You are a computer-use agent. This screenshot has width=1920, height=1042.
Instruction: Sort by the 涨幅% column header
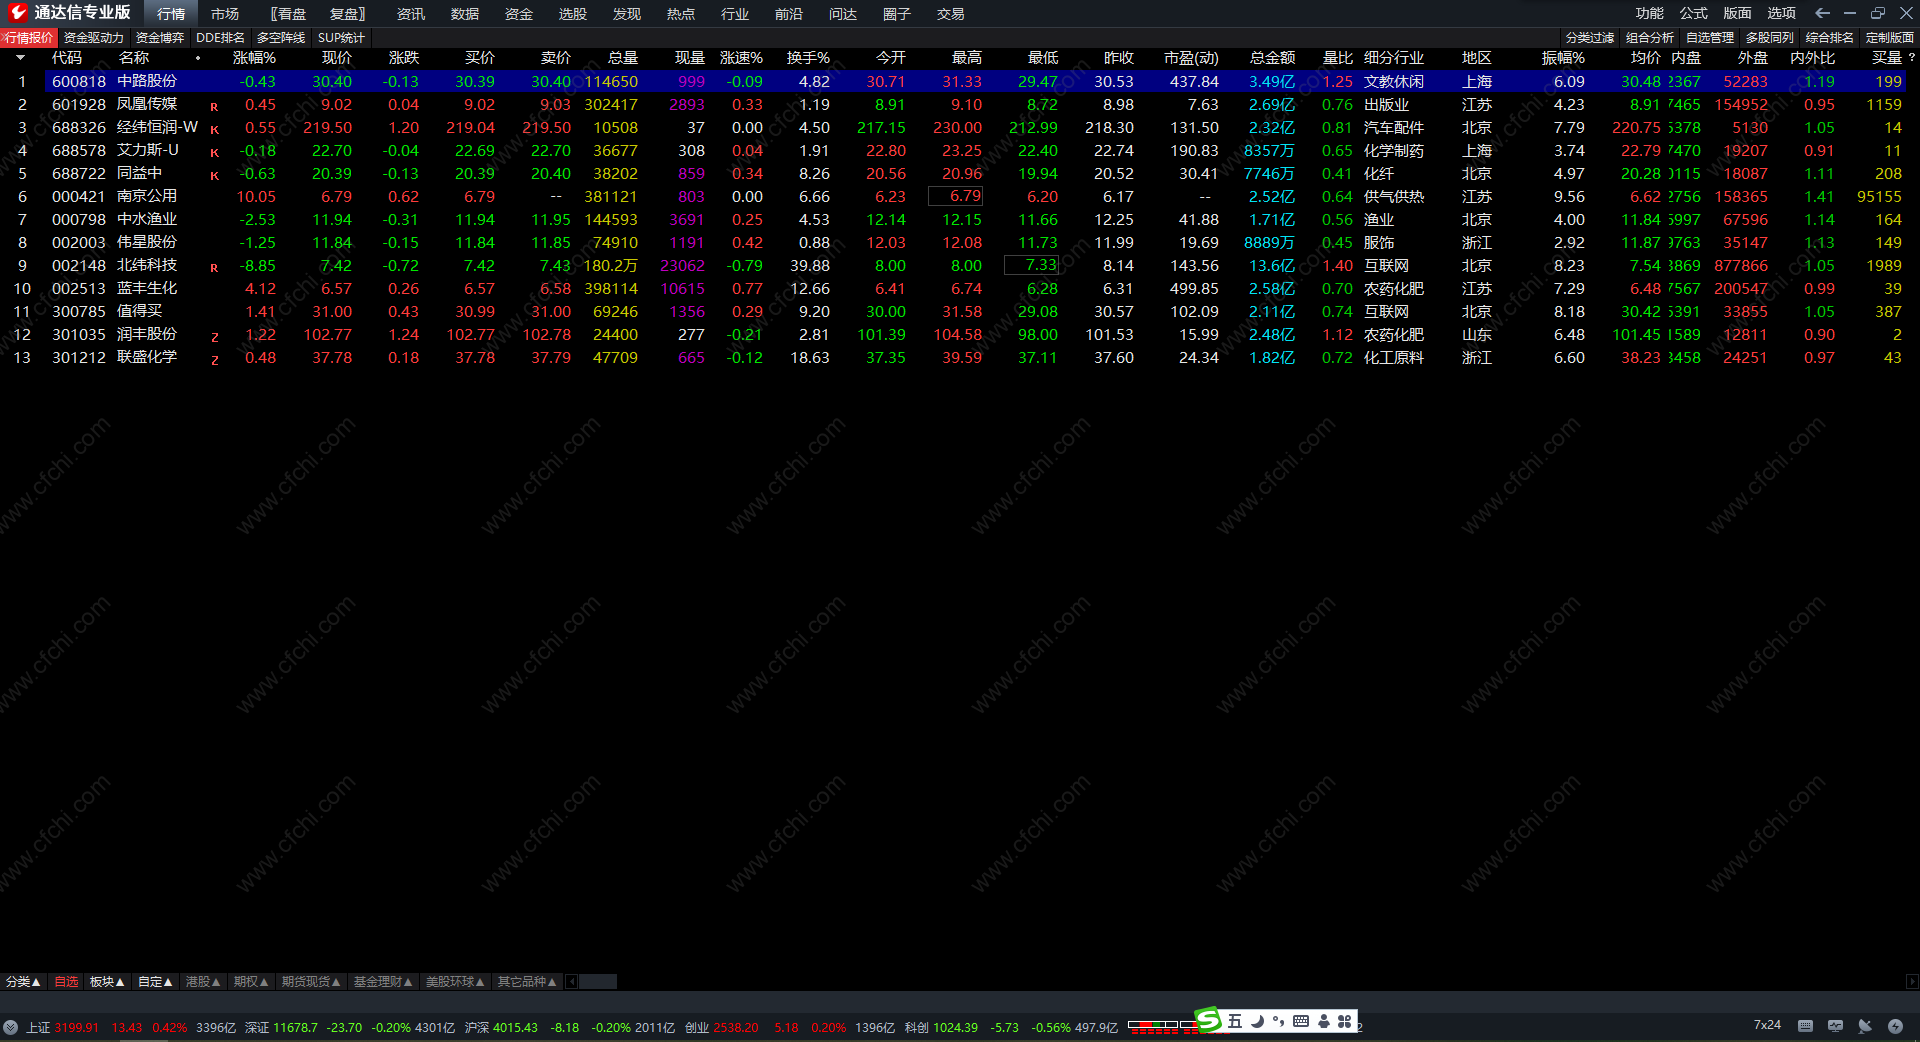254,58
